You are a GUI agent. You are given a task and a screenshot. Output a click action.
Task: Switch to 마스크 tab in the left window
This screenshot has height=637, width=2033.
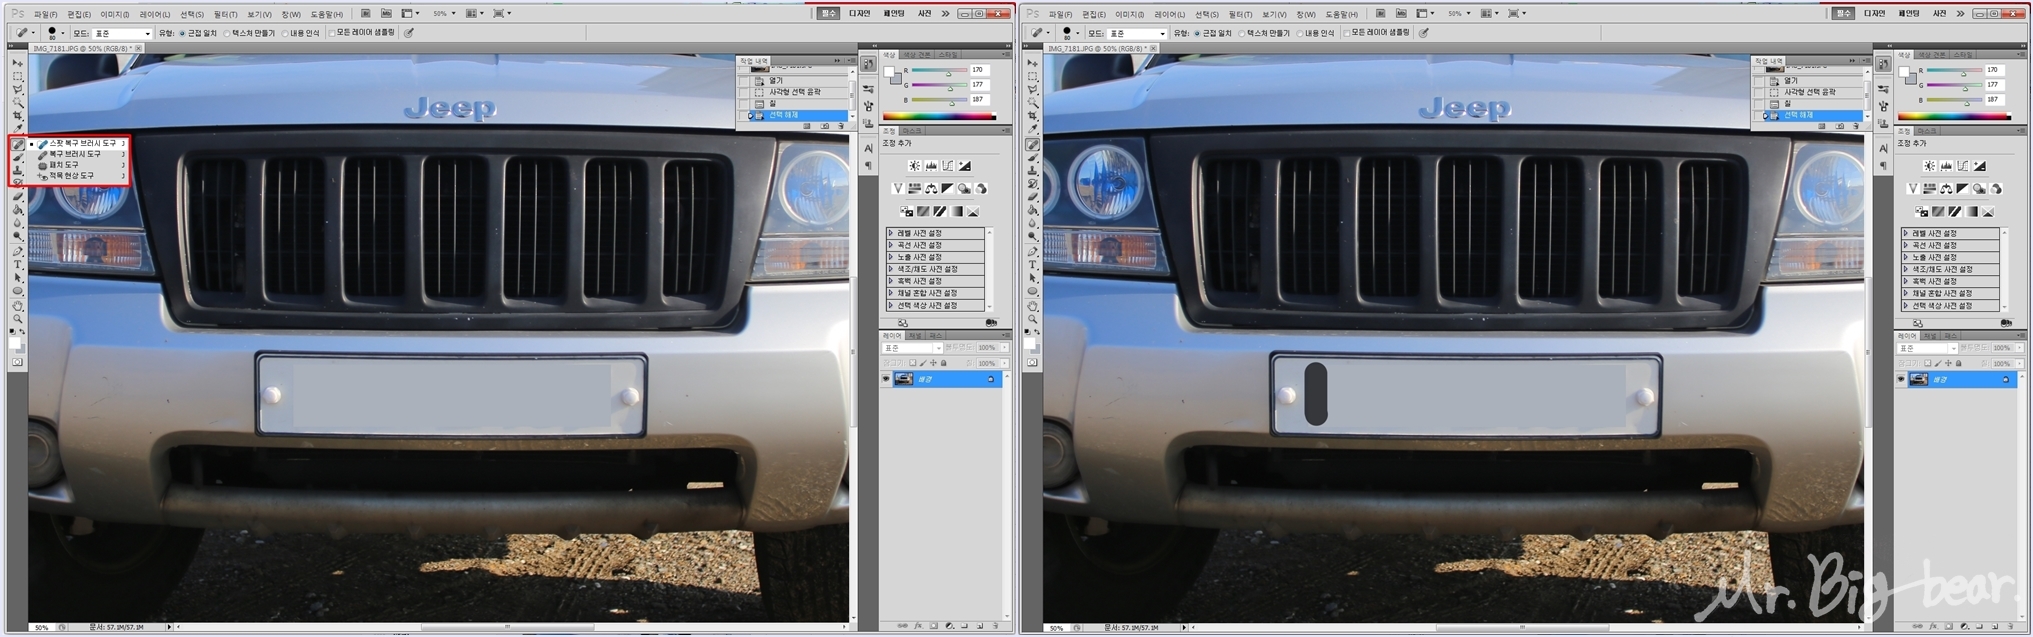point(913,130)
